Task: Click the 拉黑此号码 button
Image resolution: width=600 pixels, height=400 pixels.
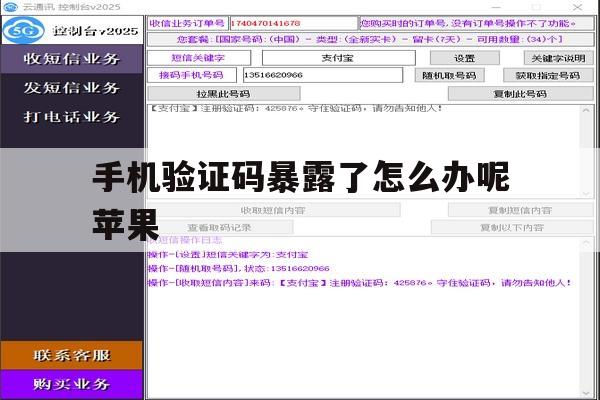Action: (223, 94)
